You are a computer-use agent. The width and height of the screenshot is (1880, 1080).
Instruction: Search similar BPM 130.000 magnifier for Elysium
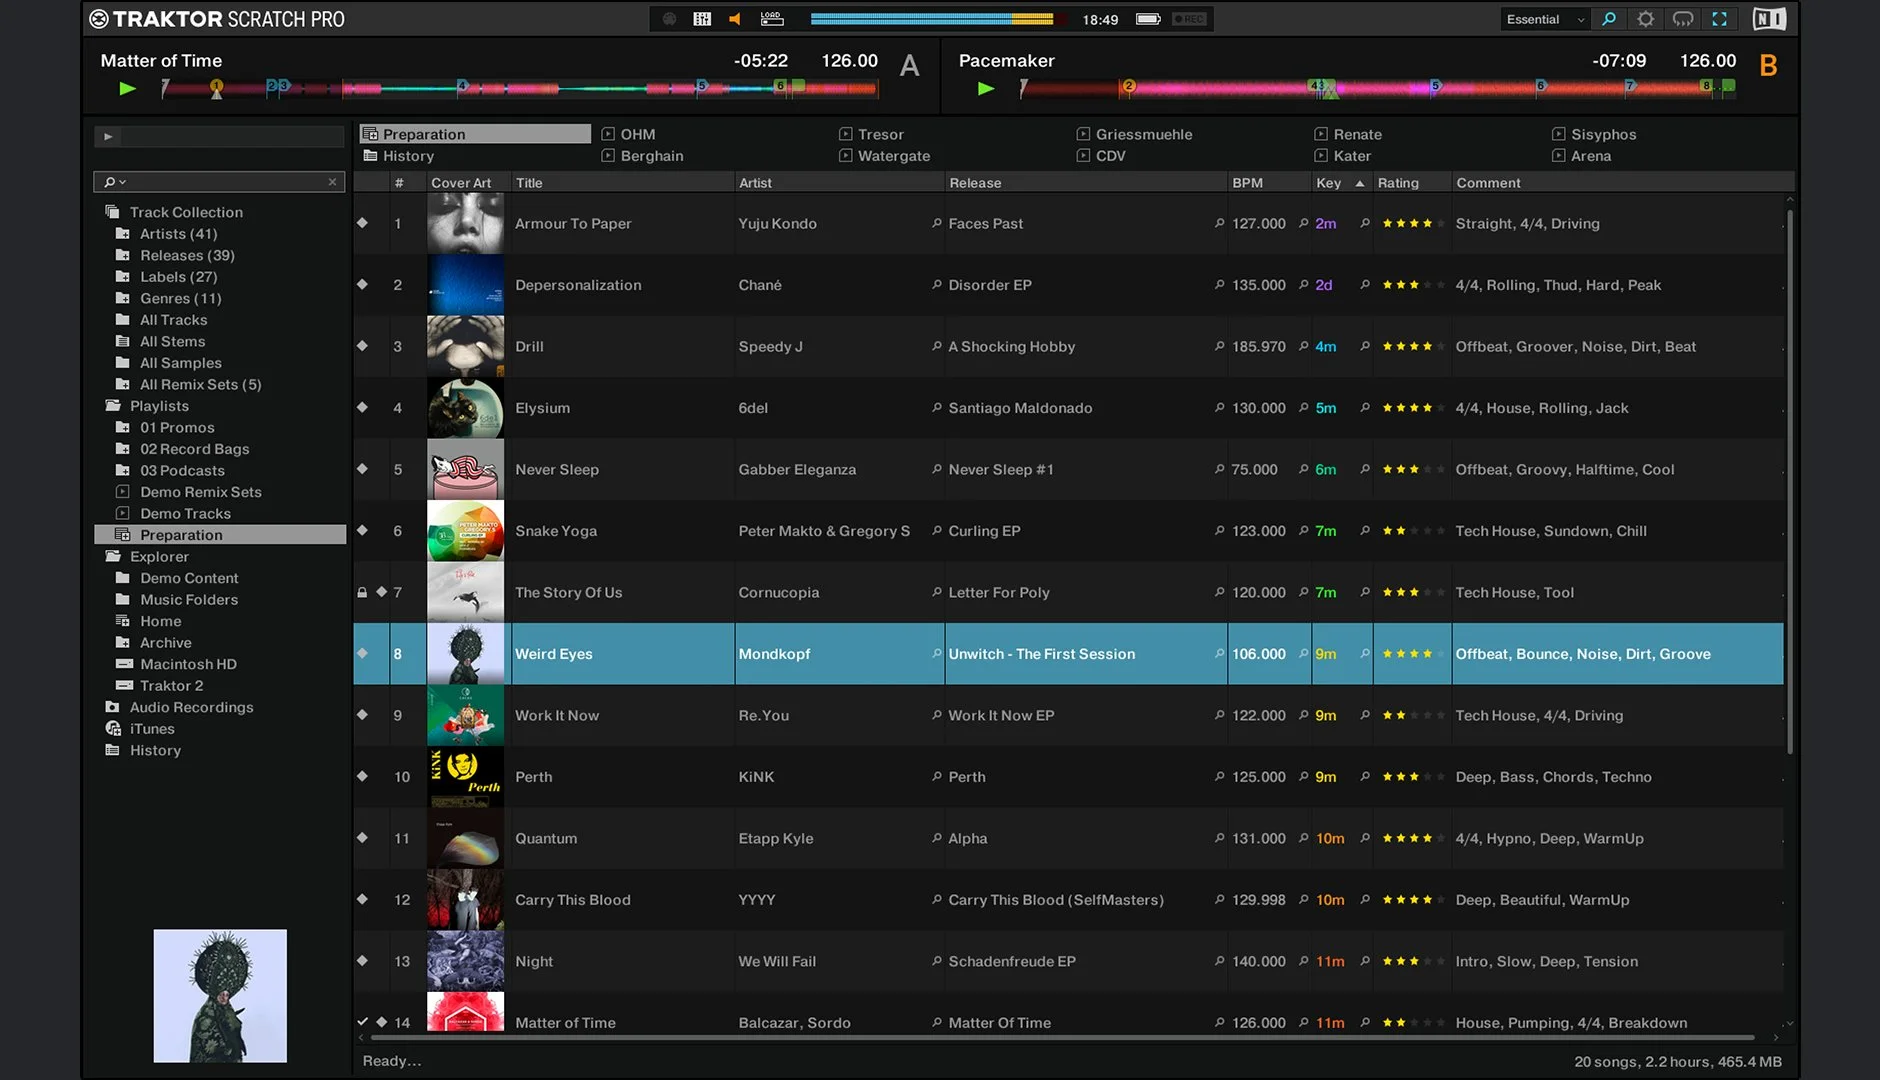pos(1303,407)
